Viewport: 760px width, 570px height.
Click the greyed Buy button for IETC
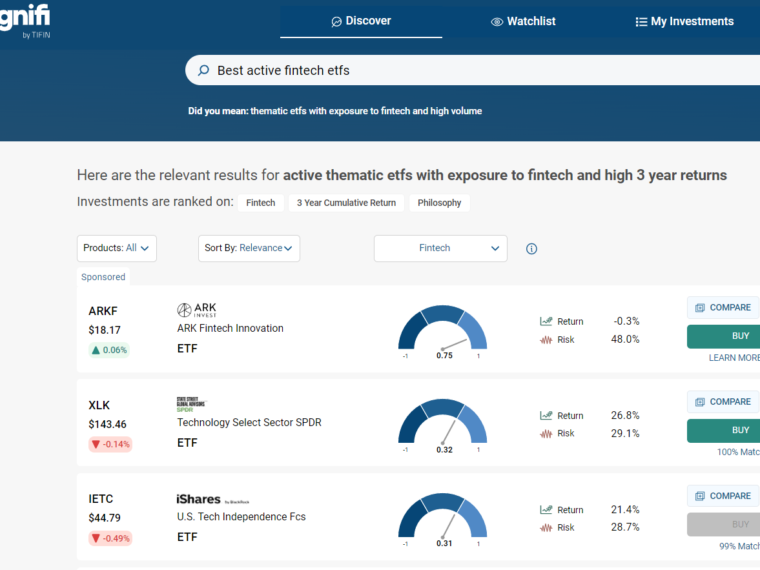click(724, 524)
